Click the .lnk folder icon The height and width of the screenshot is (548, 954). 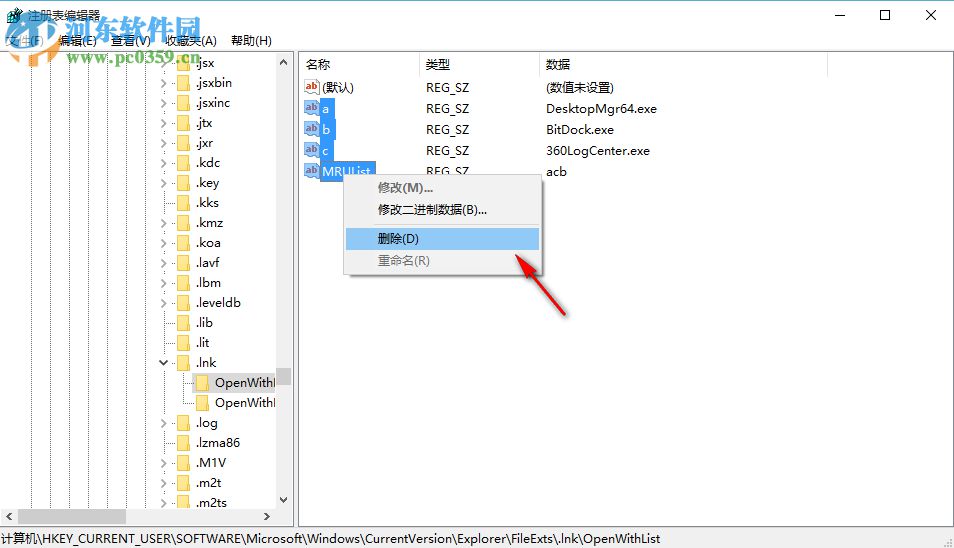coord(183,363)
